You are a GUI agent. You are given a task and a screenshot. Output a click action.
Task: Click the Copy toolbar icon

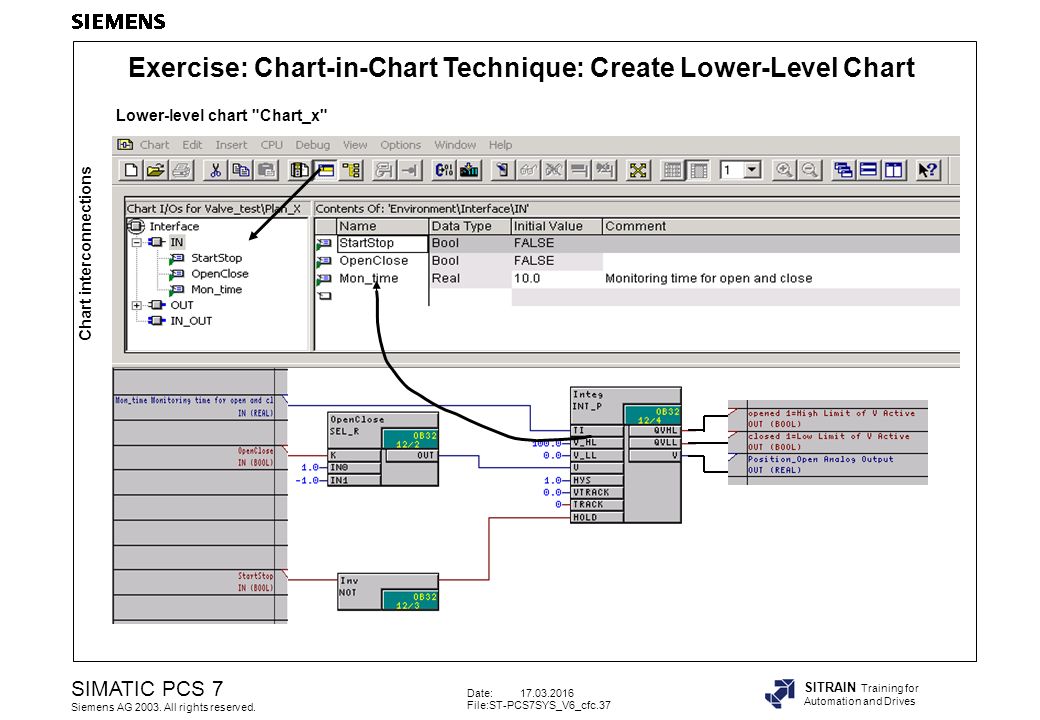click(x=240, y=170)
